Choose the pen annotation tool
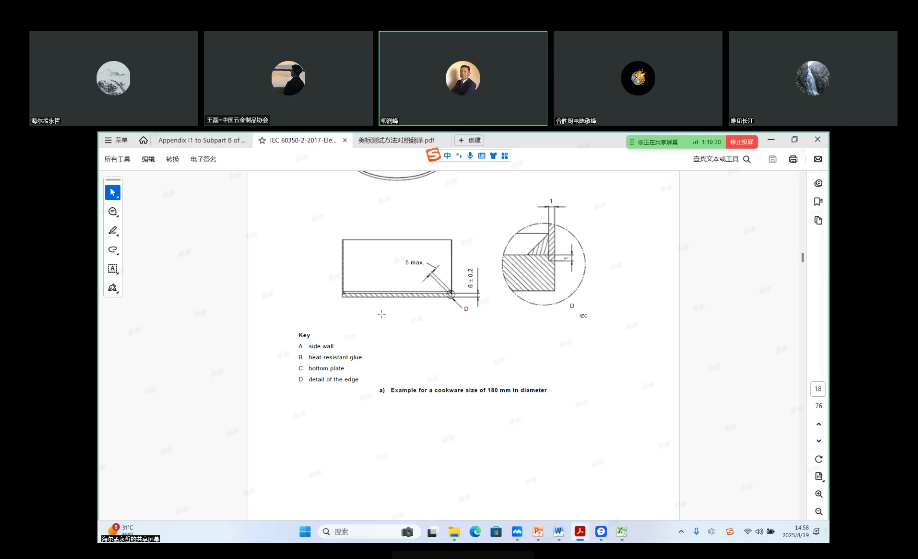The height and width of the screenshot is (559, 918). (113, 231)
